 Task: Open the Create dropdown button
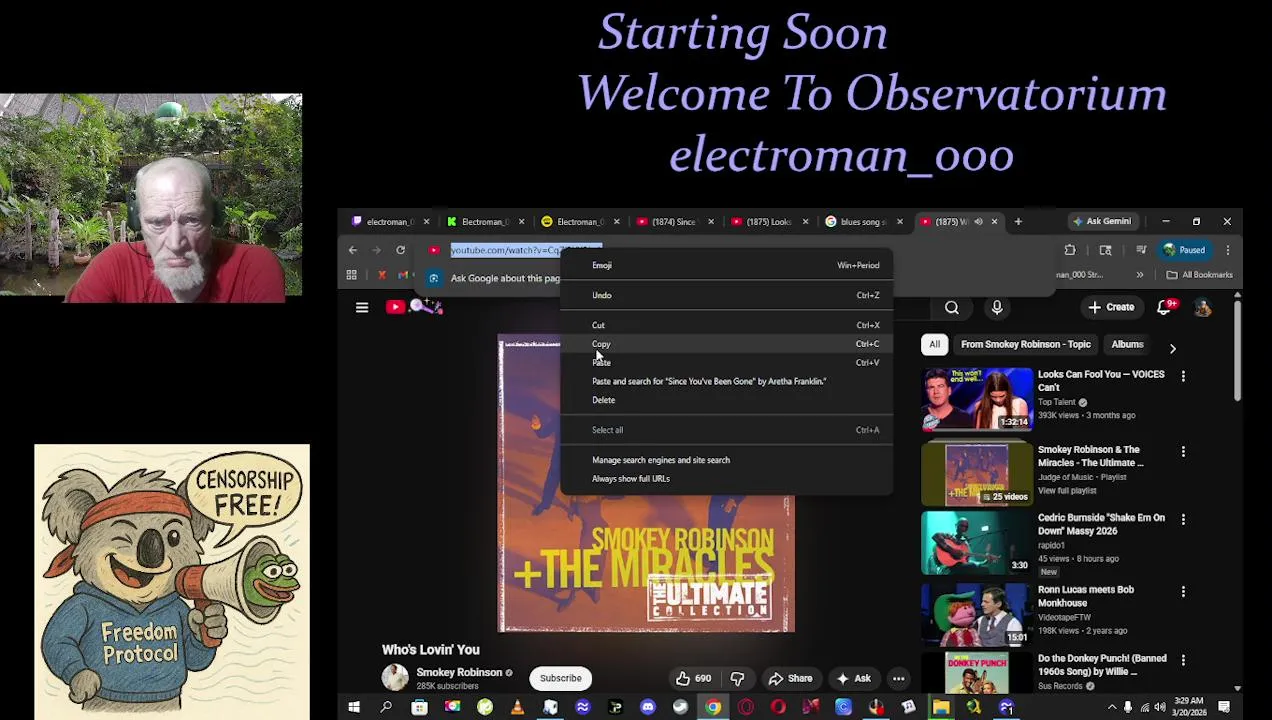[1111, 308]
